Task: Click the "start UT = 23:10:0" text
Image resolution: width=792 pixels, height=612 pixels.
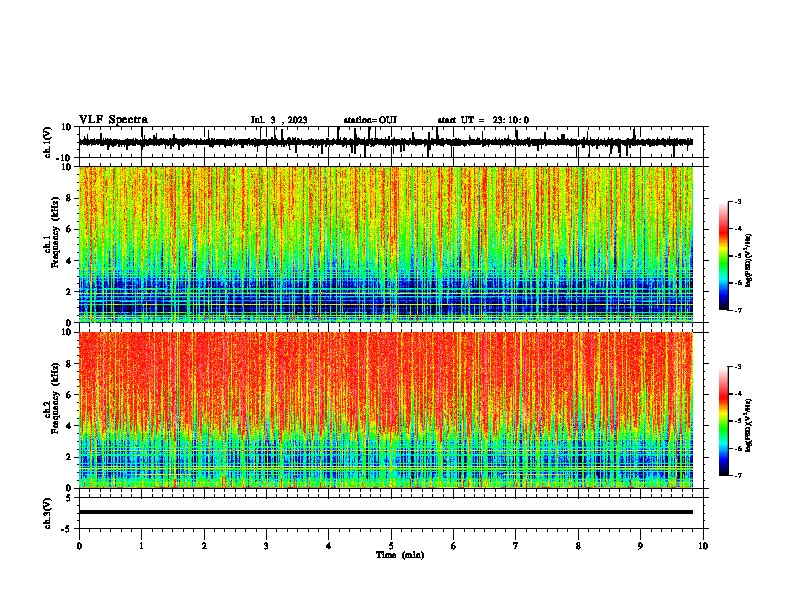Action: [x=483, y=120]
